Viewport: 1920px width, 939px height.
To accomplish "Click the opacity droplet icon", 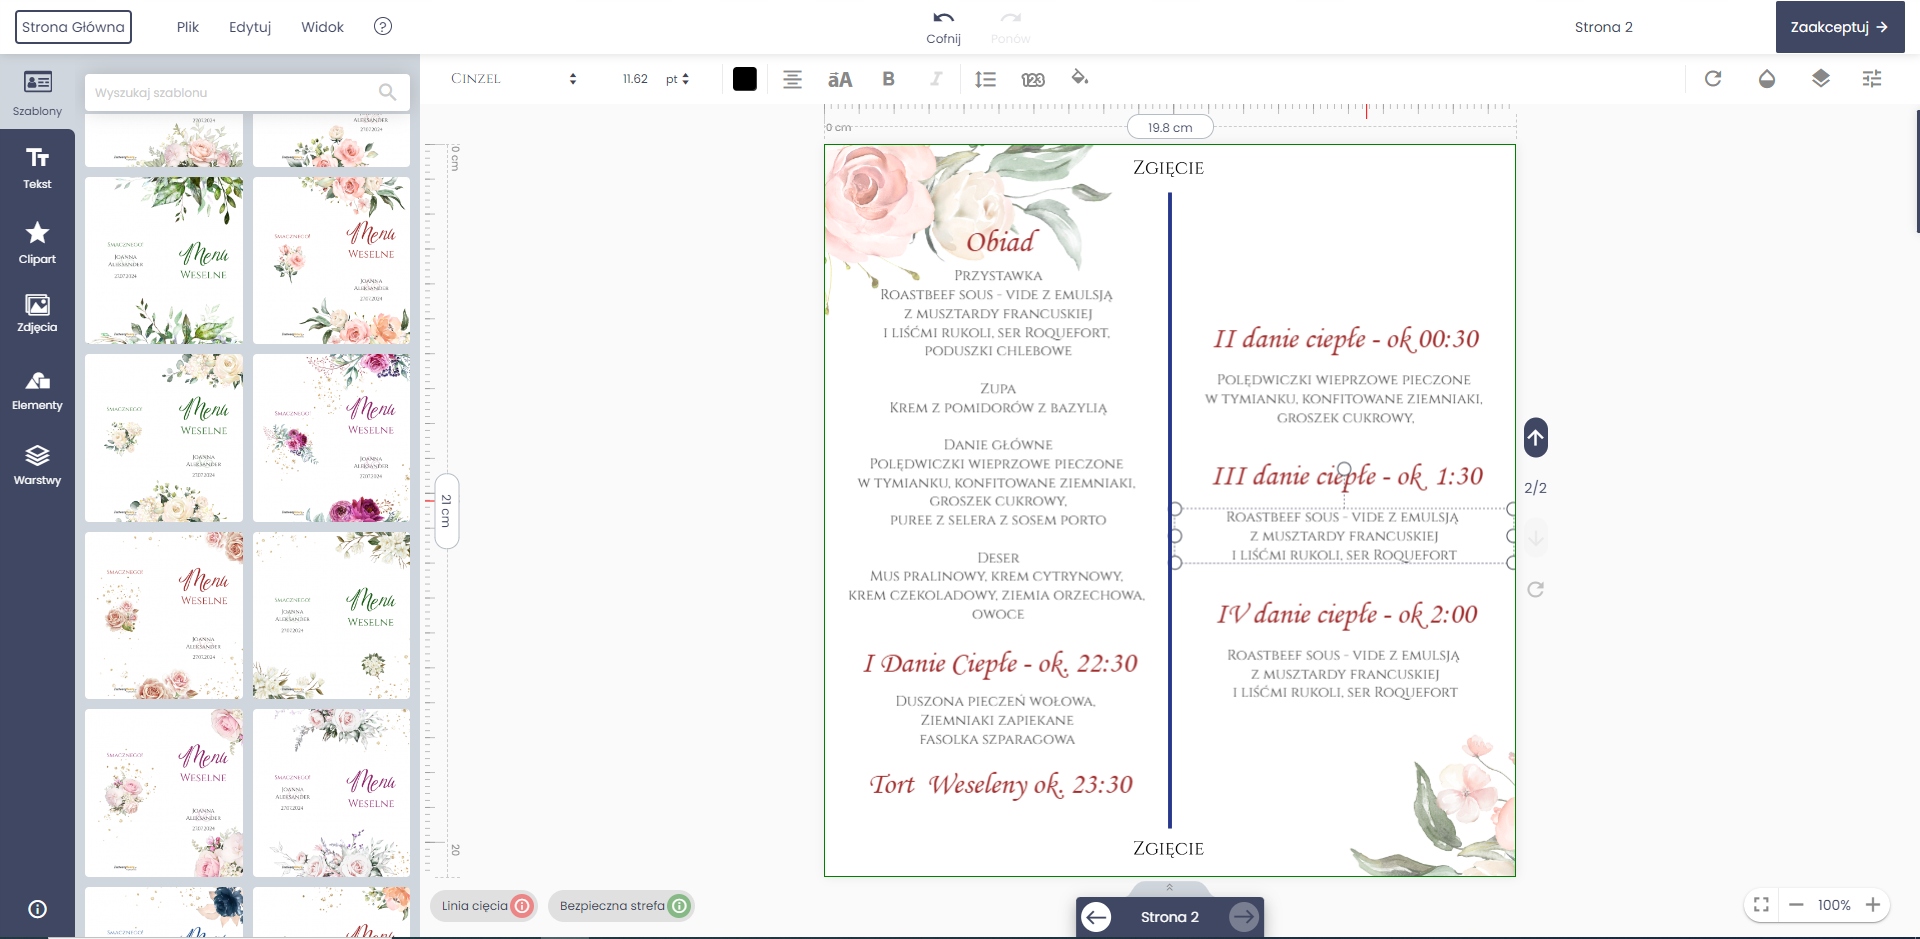I will tap(1767, 79).
